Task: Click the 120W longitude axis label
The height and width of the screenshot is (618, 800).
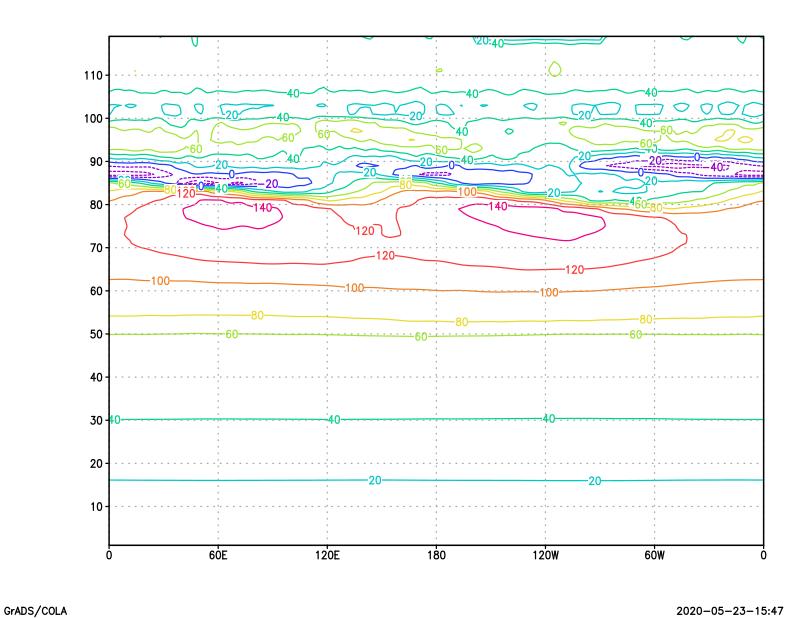Action: (x=545, y=554)
